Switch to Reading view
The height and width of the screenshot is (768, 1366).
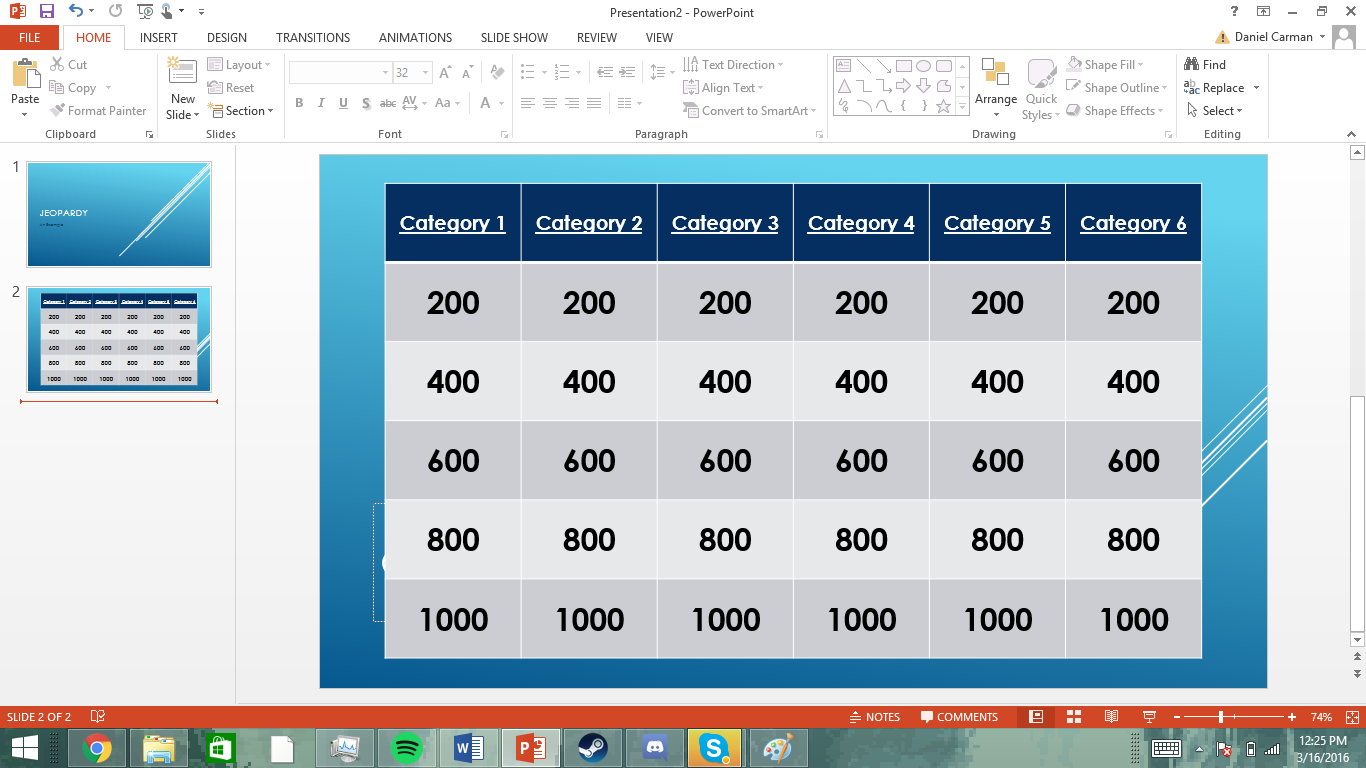click(1111, 717)
